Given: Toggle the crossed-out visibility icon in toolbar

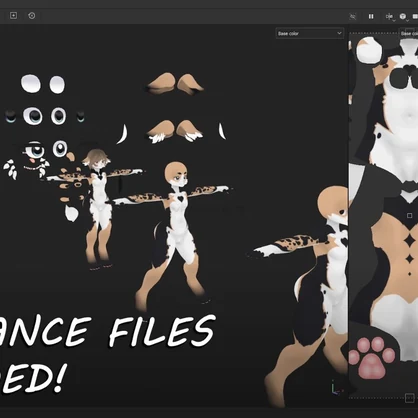Looking at the screenshot, I should click(x=353, y=16).
